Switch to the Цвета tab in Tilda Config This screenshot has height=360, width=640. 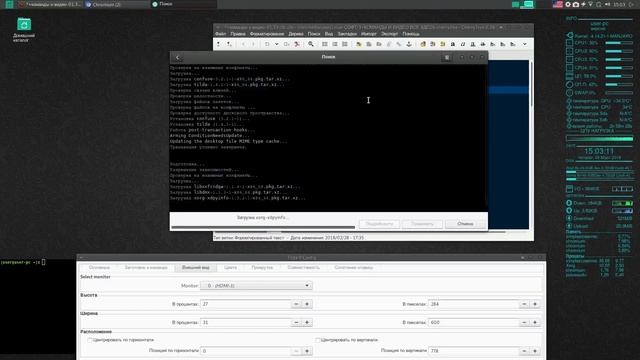[230, 268]
